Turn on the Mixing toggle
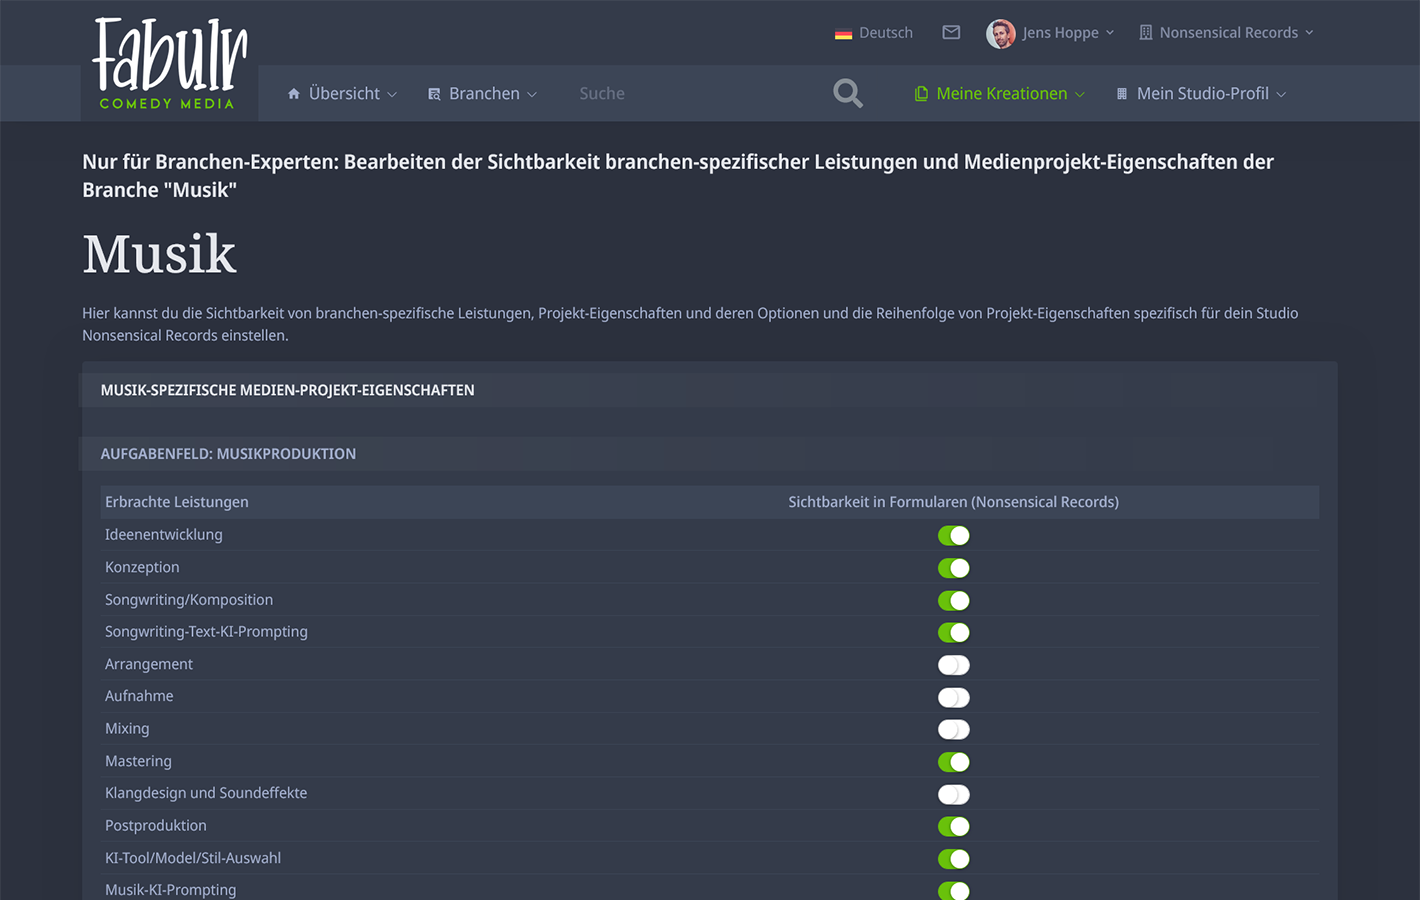 pos(954,729)
